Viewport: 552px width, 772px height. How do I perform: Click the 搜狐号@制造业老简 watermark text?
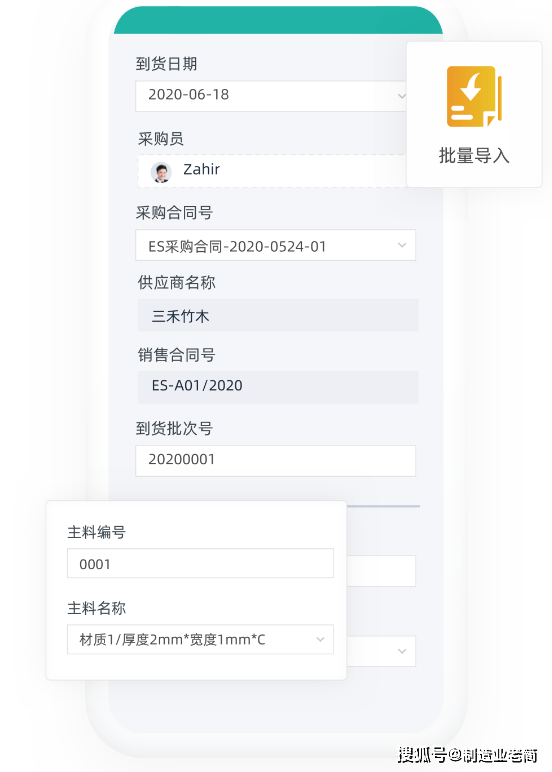tap(467, 754)
